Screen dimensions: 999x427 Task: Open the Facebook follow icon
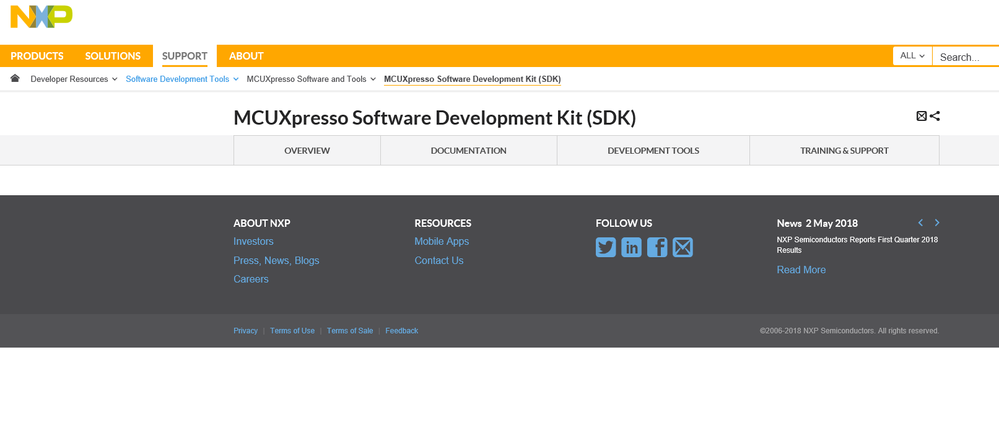point(657,247)
